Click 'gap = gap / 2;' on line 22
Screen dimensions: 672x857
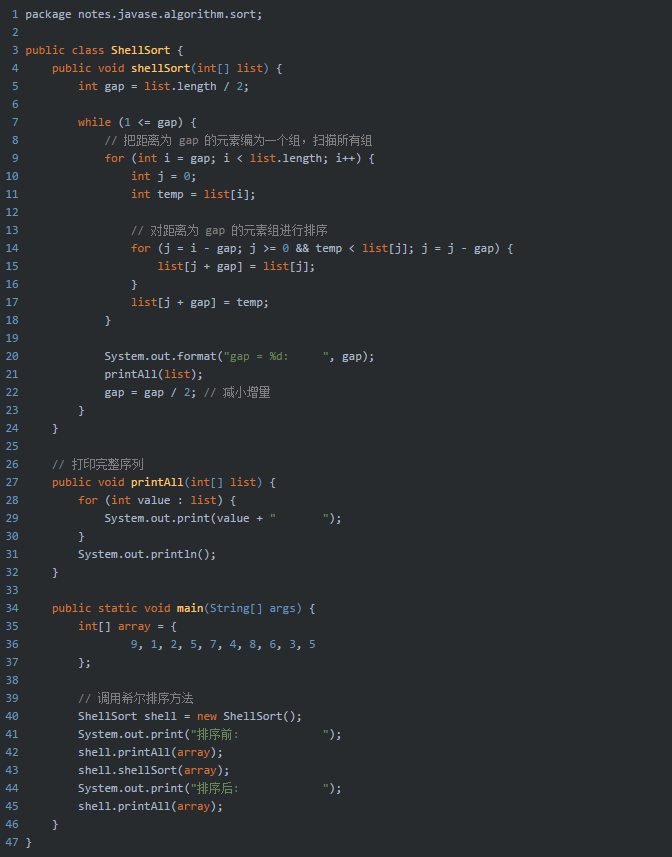pyautogui.click(x=150, y=392)
